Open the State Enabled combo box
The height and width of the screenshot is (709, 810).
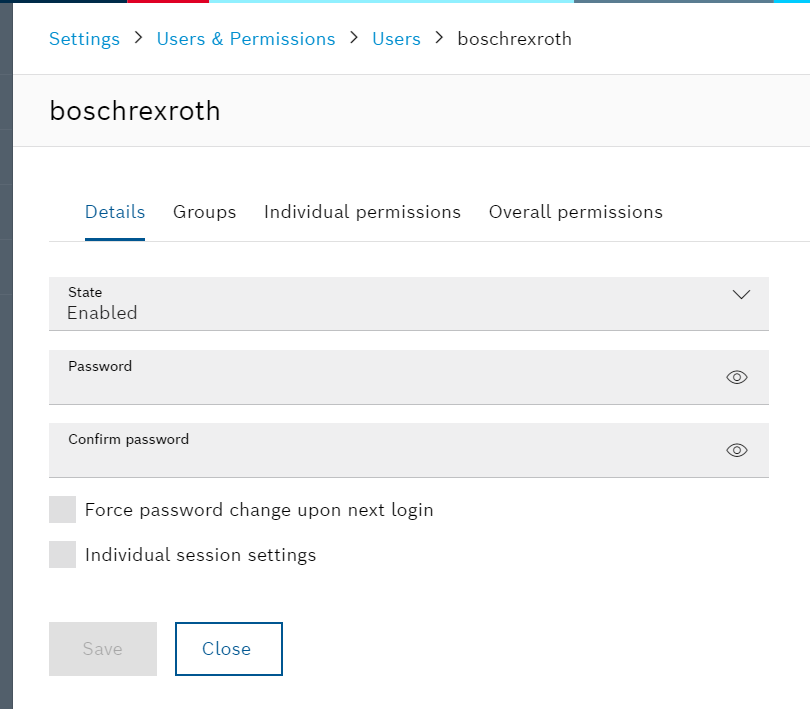tap(409, 304)
